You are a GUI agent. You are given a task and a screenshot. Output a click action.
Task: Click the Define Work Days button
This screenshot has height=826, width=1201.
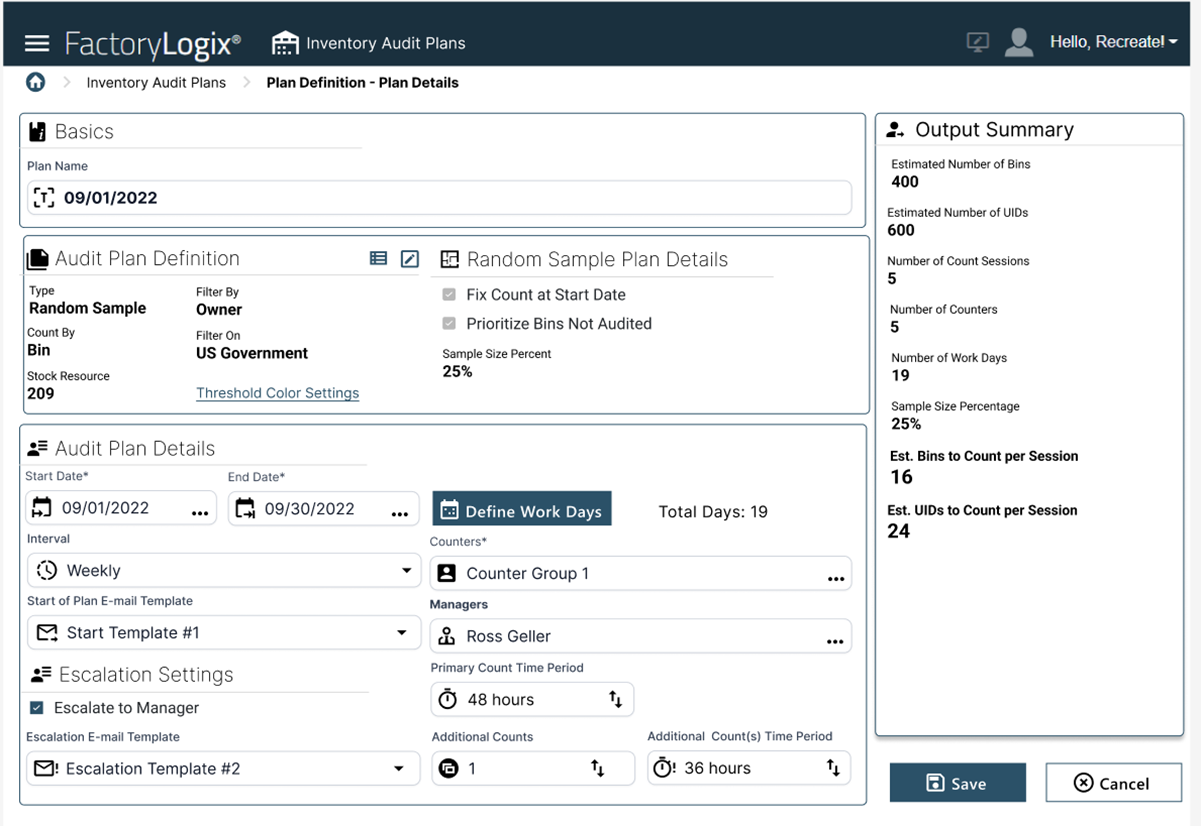click(521, 508)
